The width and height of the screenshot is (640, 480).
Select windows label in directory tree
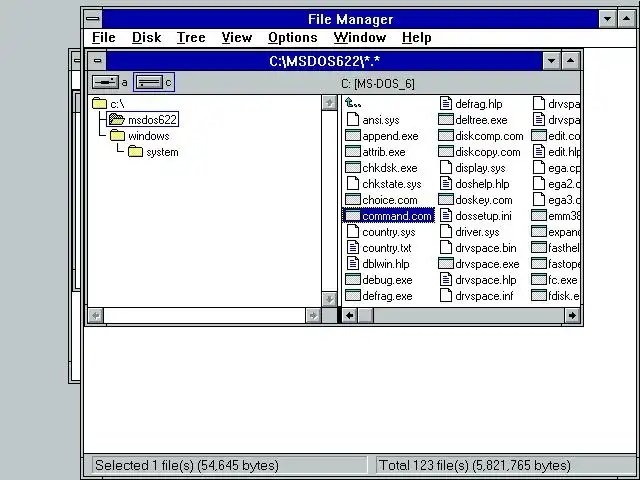(149, 136)
